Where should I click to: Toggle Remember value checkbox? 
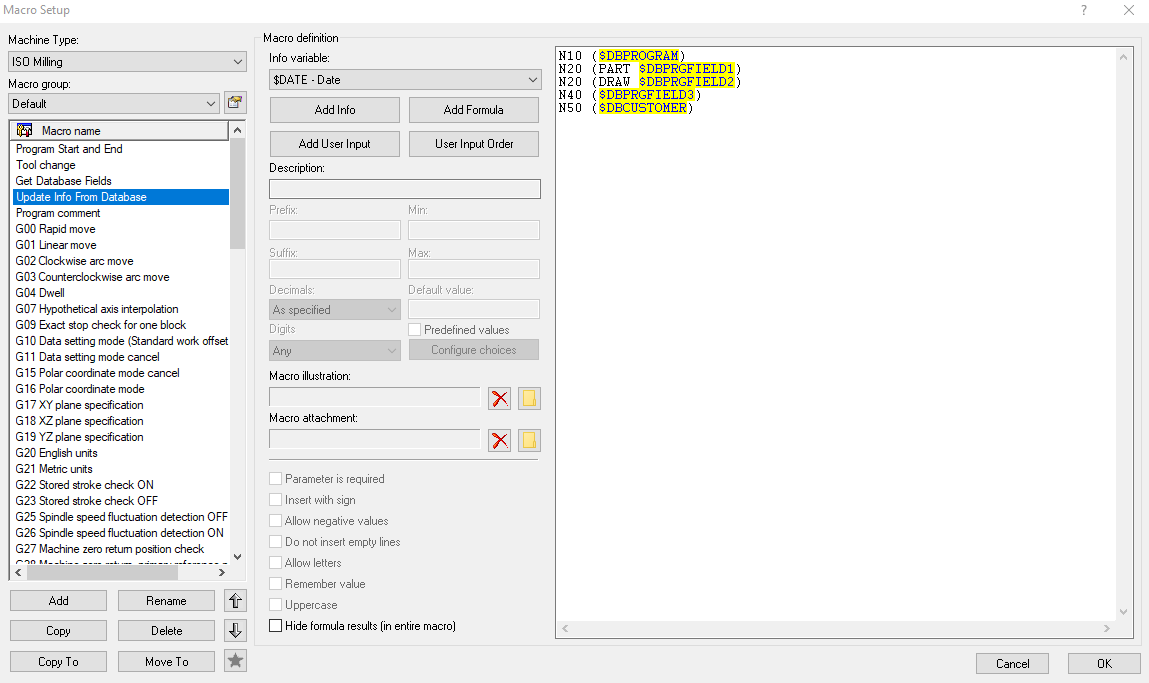pyautogui.click(x=276, y=583)
